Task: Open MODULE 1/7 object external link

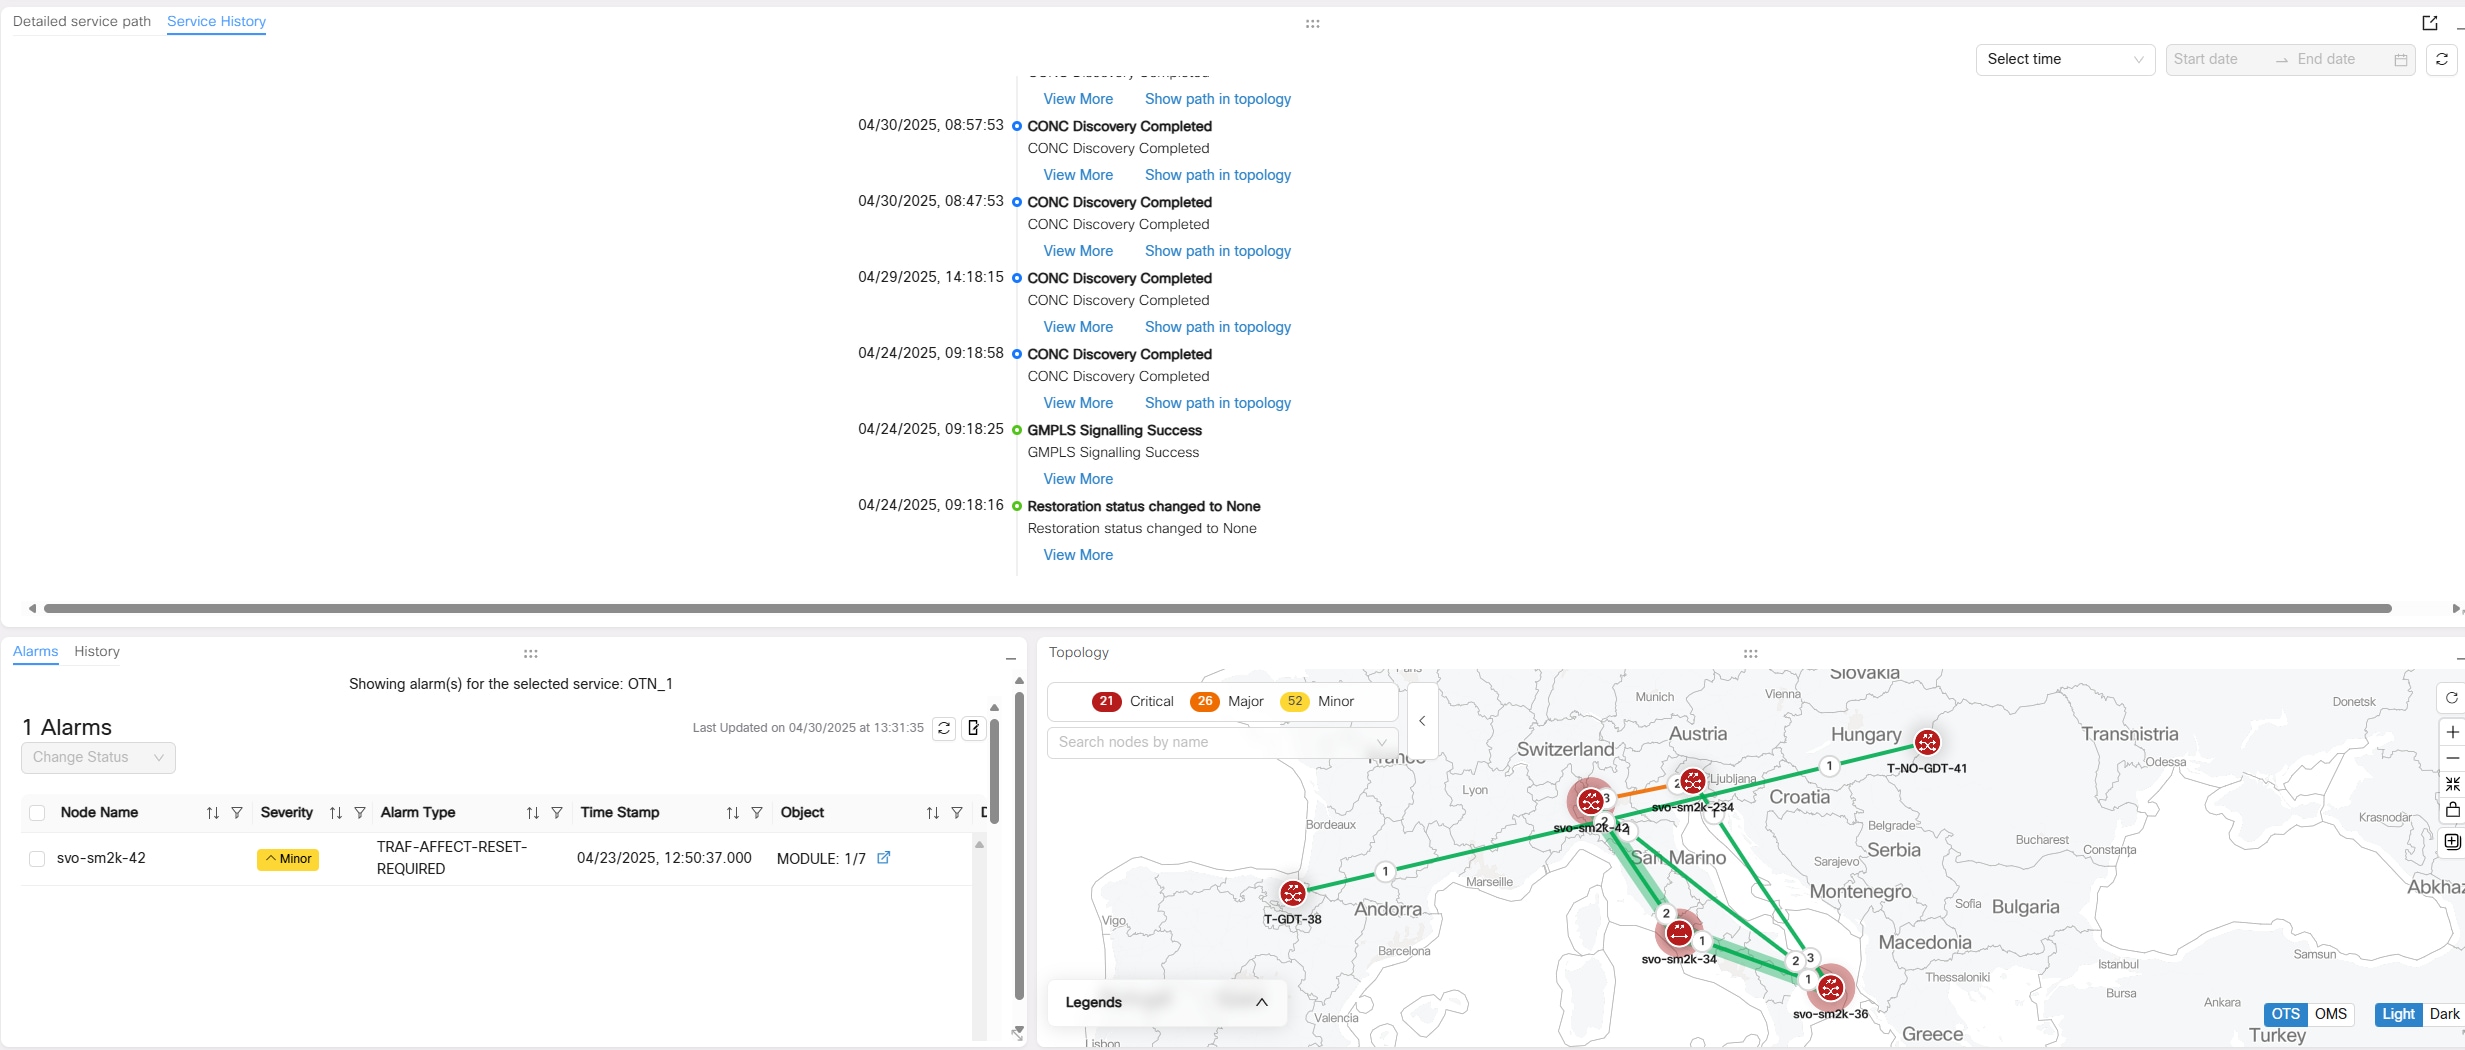Action: coord(884,858)
